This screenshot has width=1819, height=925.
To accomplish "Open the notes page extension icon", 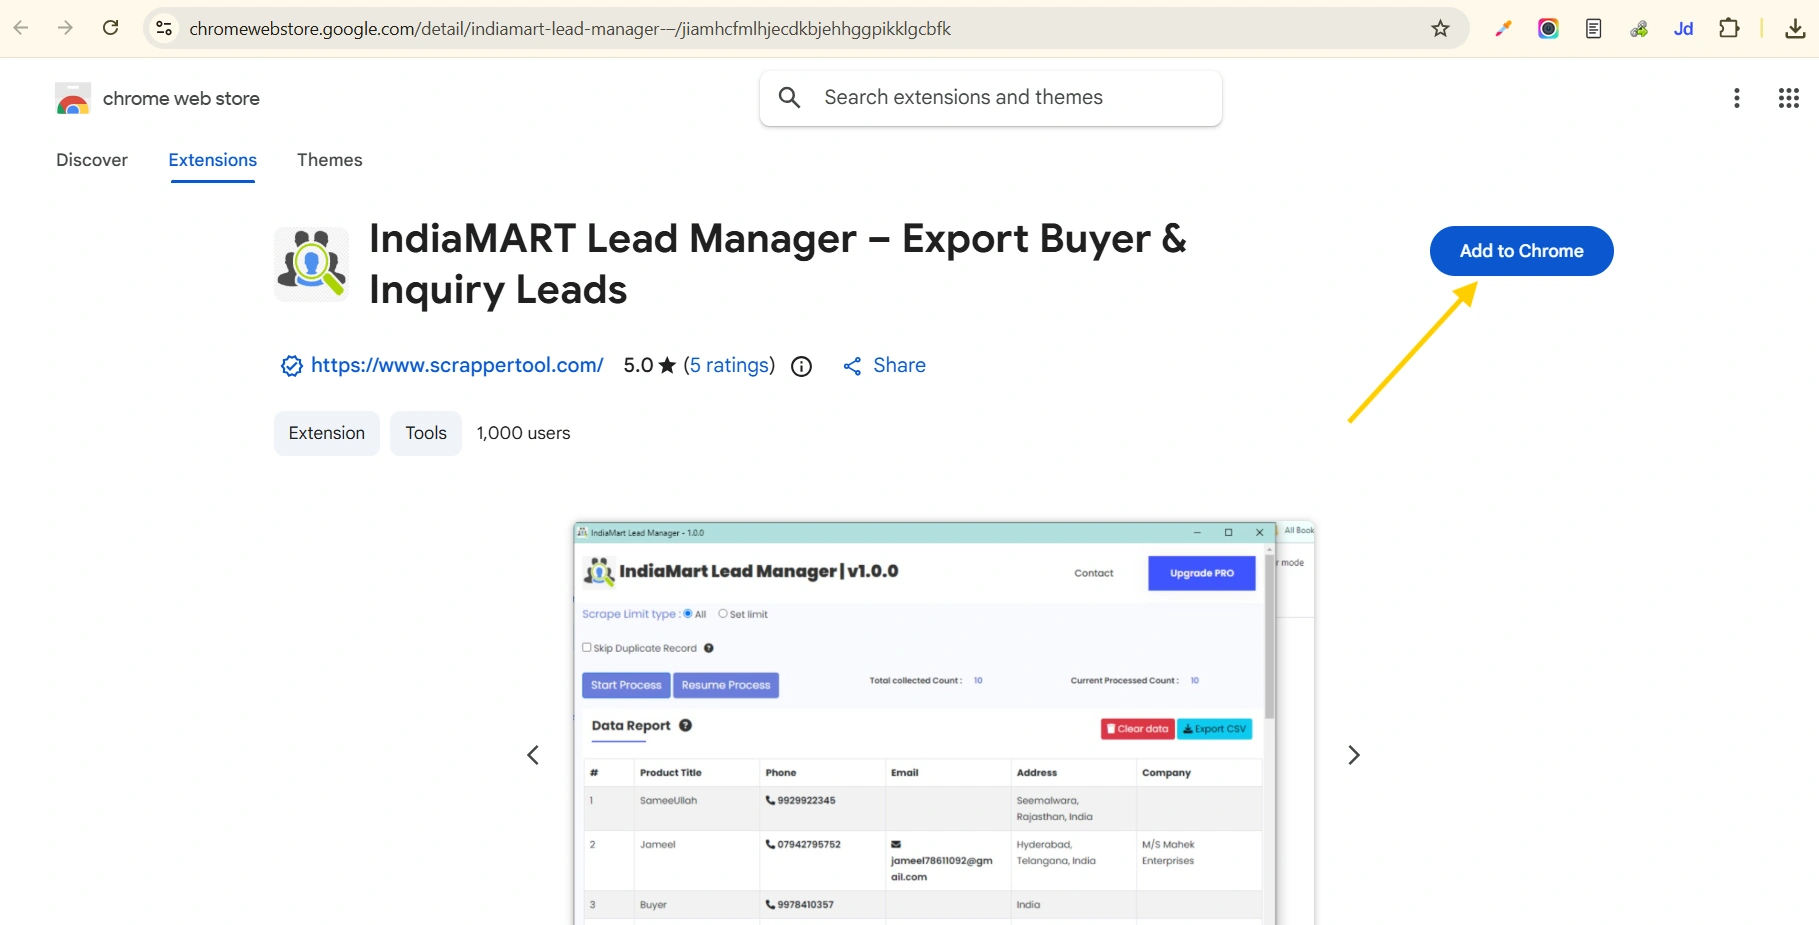I will 1594,28.
